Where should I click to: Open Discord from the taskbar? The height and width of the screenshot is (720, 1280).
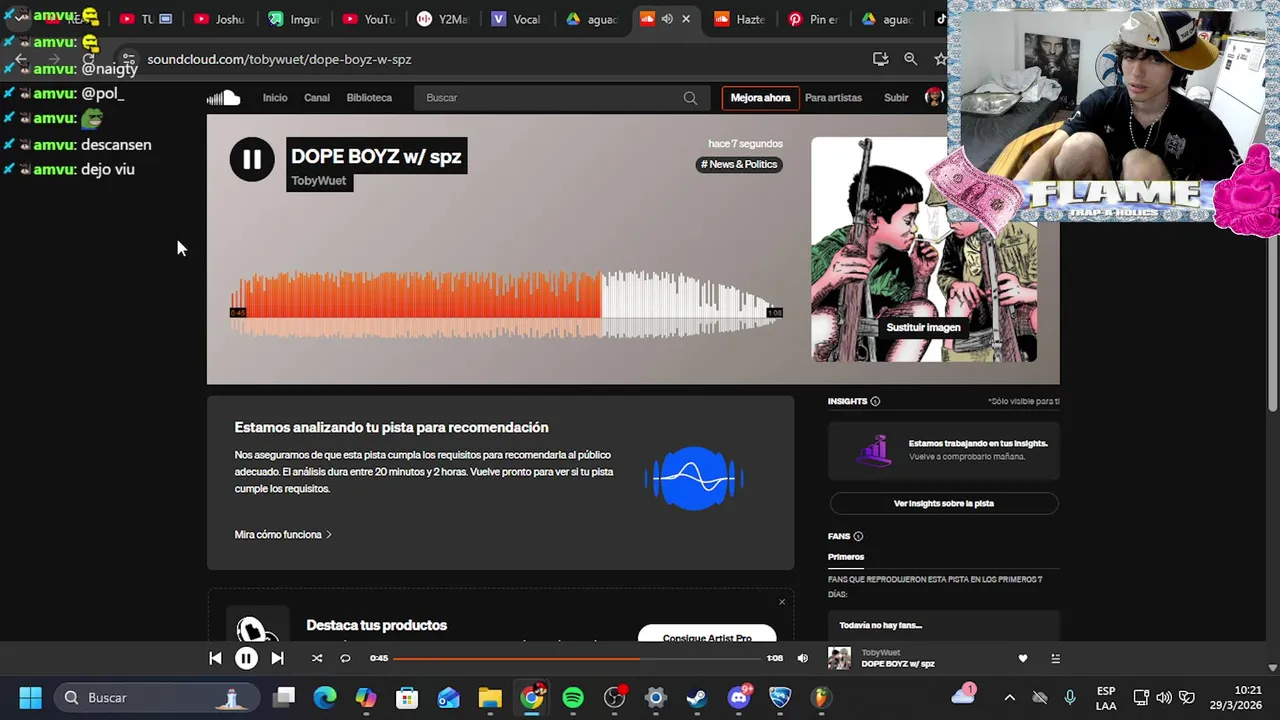pyautogui.click(x=739, y=697)
